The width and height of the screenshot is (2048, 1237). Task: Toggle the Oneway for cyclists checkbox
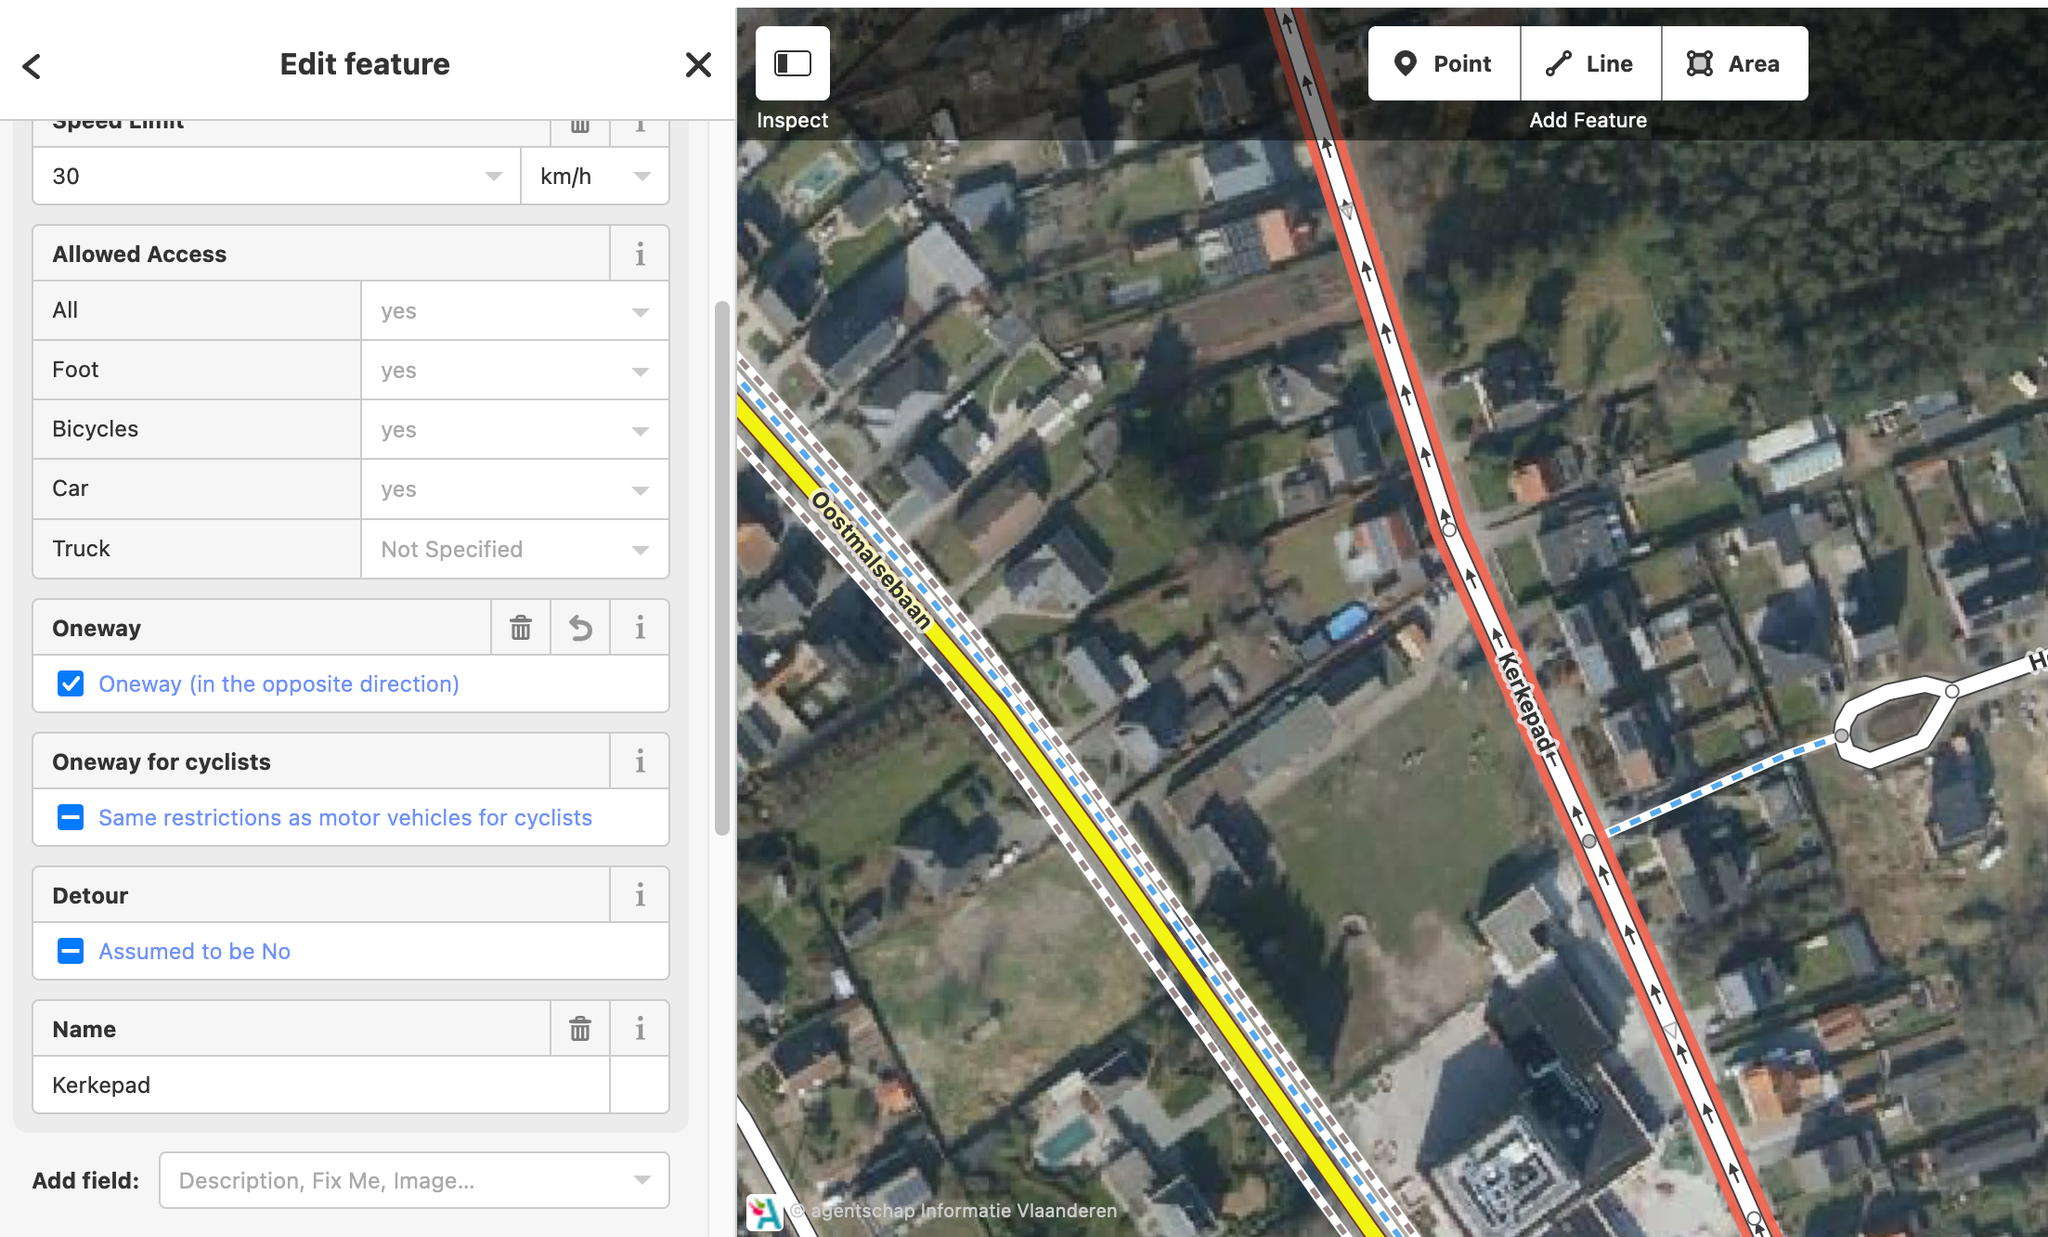(x=70, y=817)
